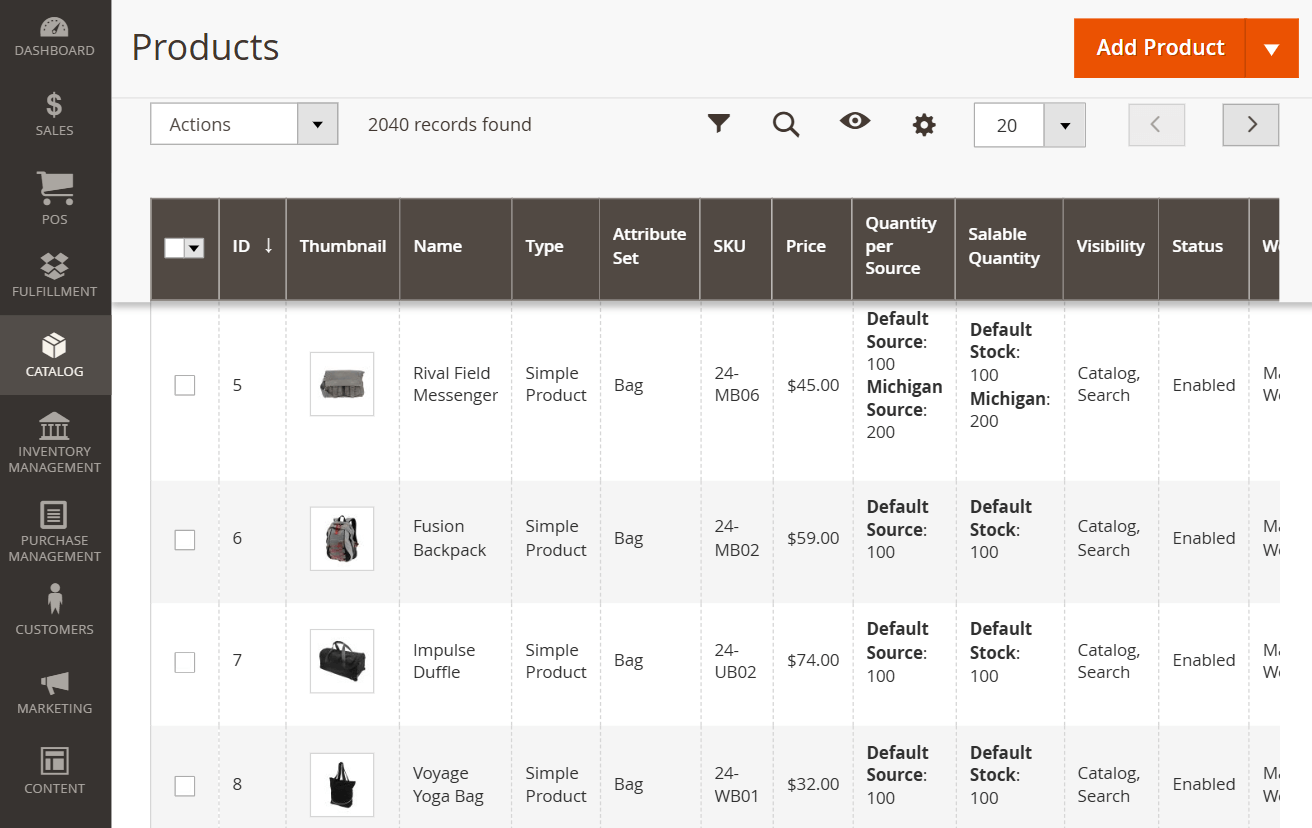Screen dimensions: 1312x828
Task: Open Dashboard from the sidebar
Action: pos(55,37)
